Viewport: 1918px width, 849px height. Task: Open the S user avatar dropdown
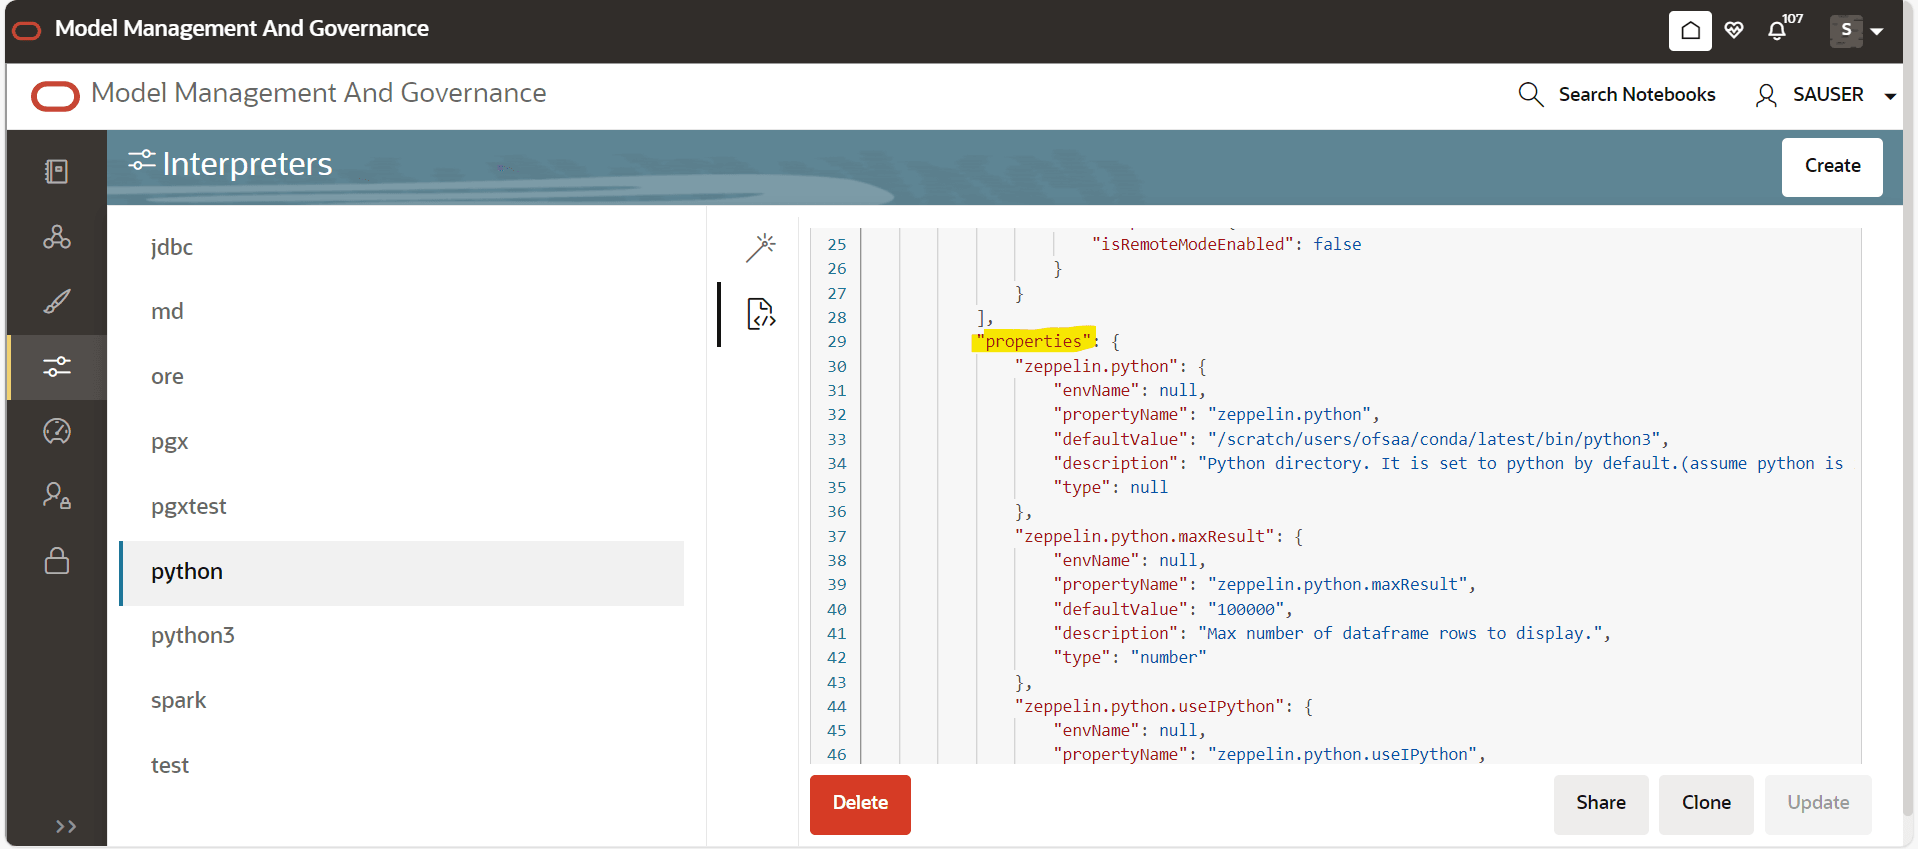[1857, 31]
